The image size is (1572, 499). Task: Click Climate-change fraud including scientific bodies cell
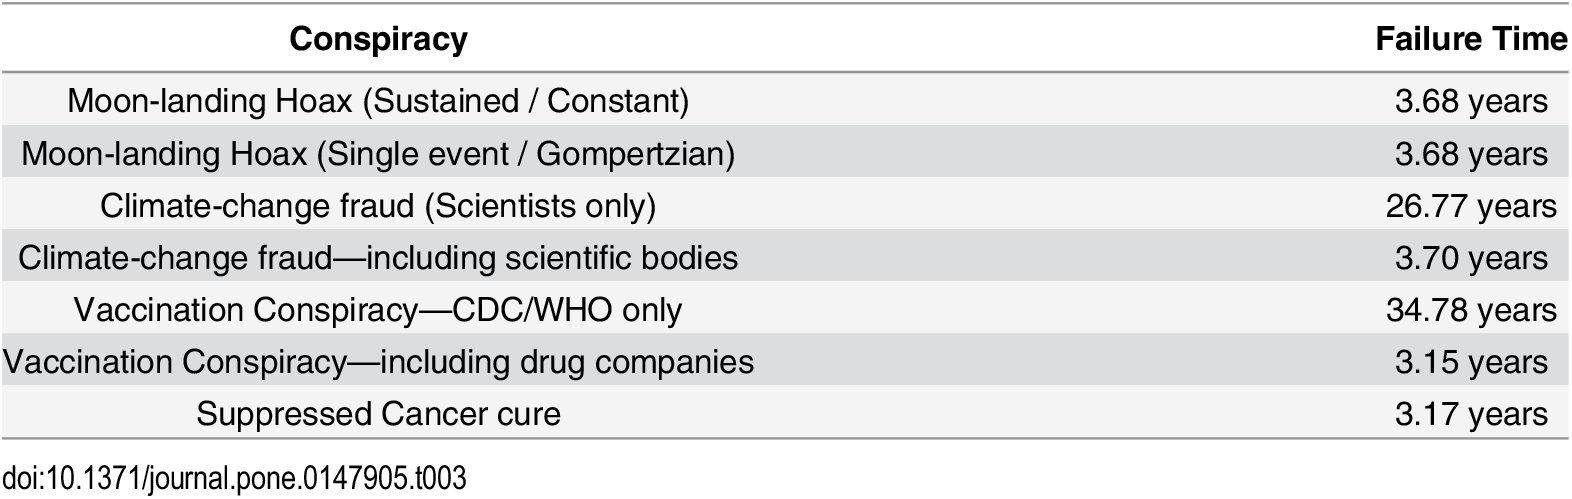pyautogui.click(x=378, y=258)
